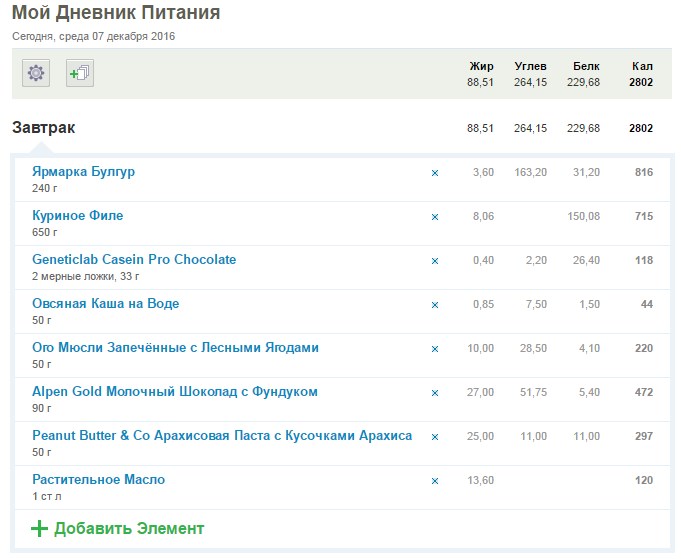Viewport: 681px width, 559px height.
Task: Remove Ярмарка Булгур using its x icon
Action: (x=434, y=173)
